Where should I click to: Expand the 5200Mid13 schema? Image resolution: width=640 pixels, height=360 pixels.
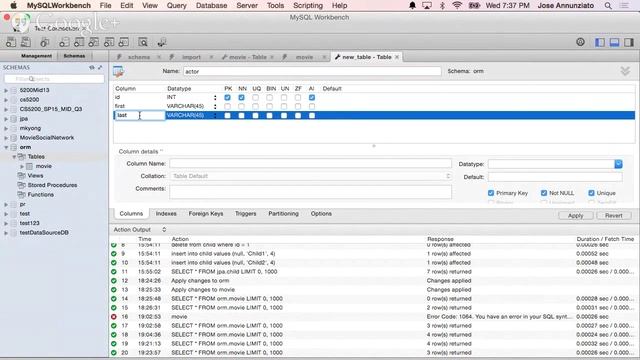(x=6, y=90)
